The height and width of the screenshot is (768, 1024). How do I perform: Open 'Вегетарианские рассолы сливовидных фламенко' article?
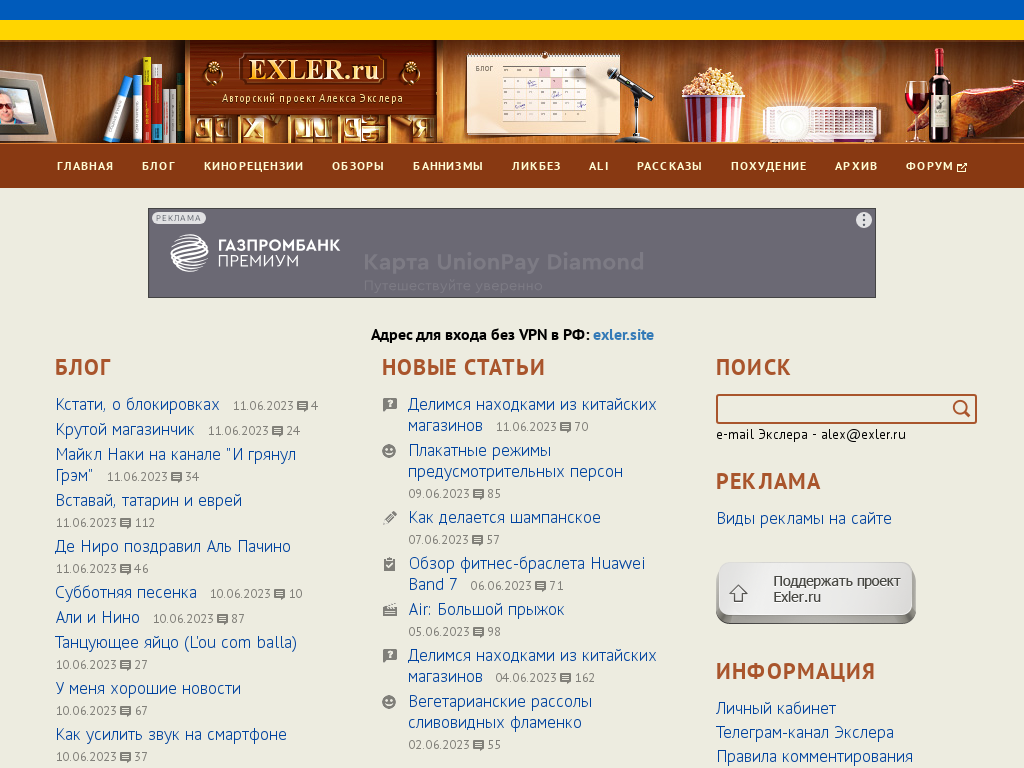click(x=500, y=712)
